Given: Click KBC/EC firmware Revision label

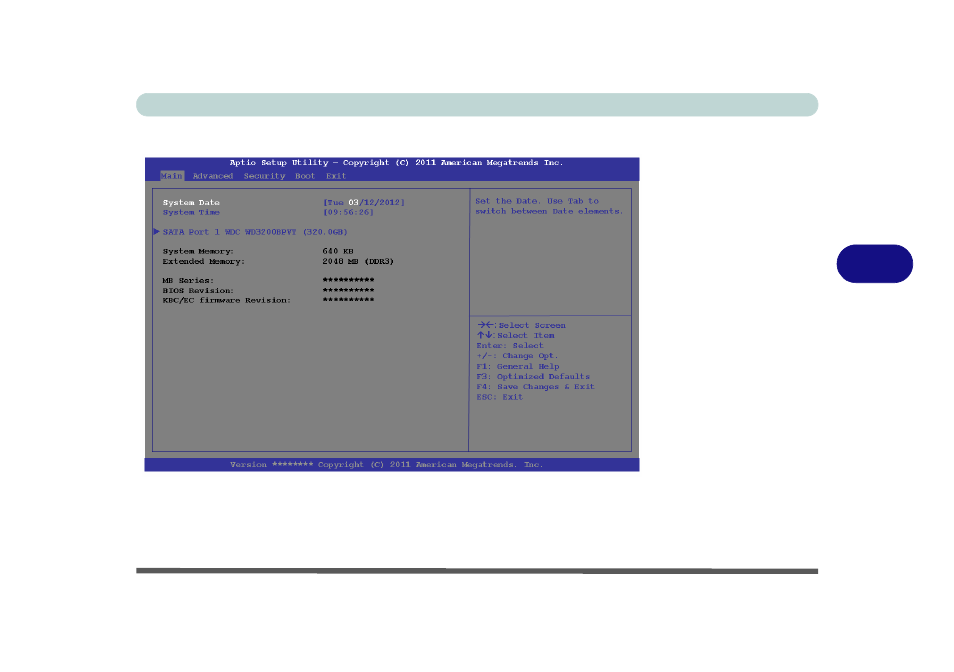Looking at the screenshot, I should tap(226, 300).
